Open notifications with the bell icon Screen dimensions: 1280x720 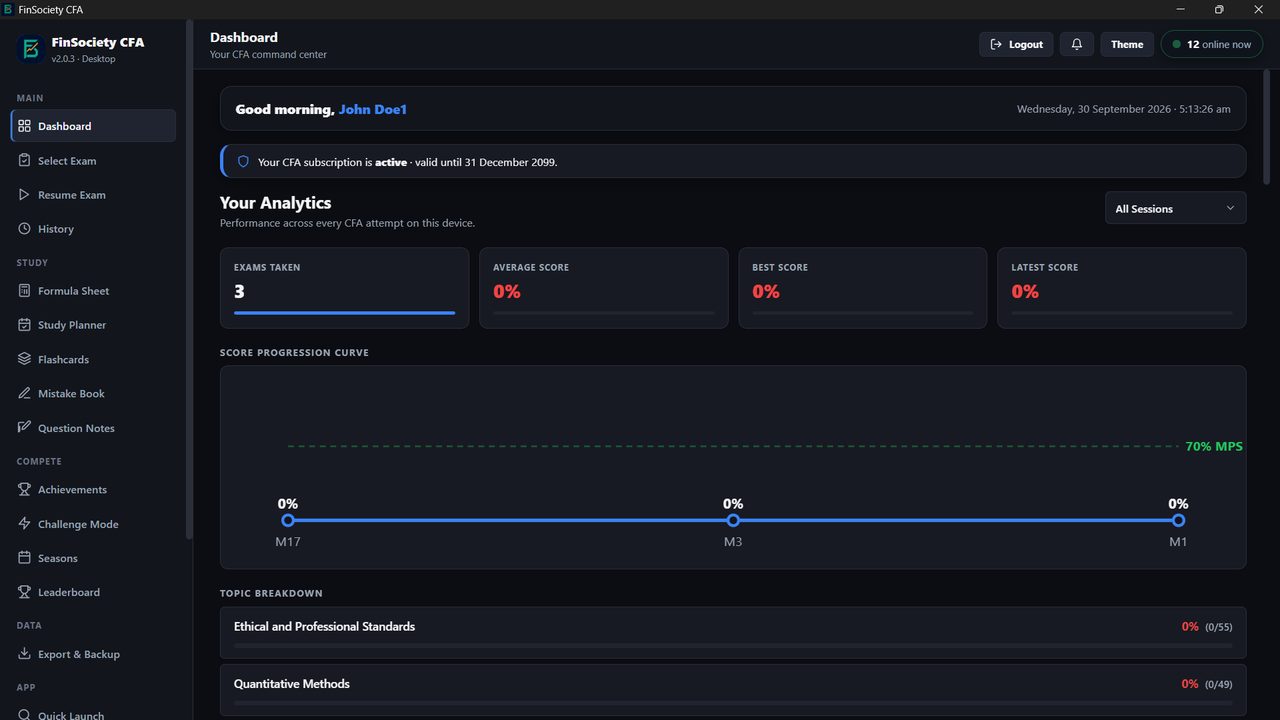pos(1077,44)
